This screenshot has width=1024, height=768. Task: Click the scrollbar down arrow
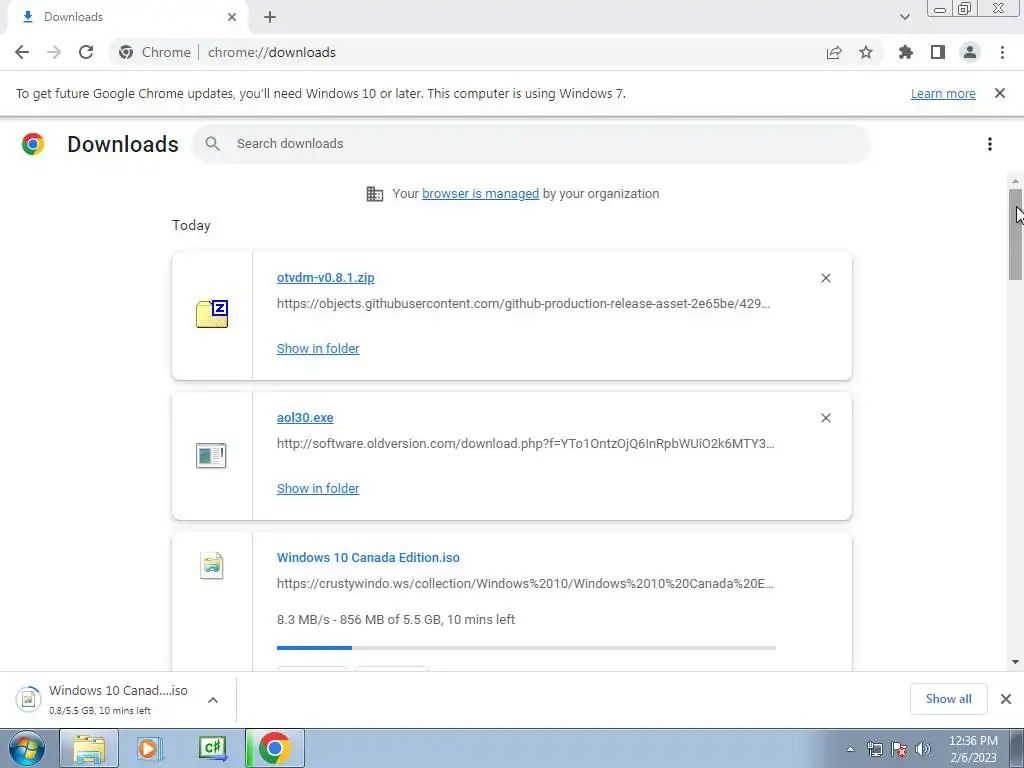[1015, 662]
